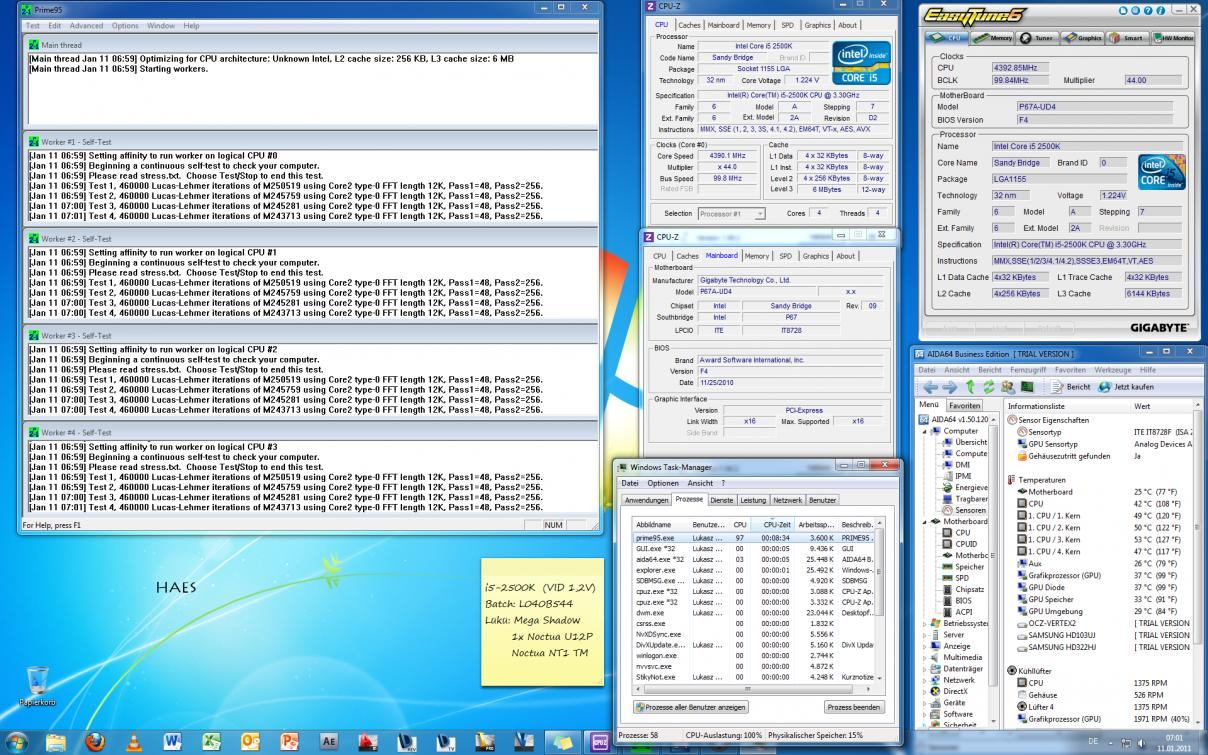The height and width of the screenshot is (755, 1208).
Task: Click volume speaker icon in system tray
Action: (1141, 742)
